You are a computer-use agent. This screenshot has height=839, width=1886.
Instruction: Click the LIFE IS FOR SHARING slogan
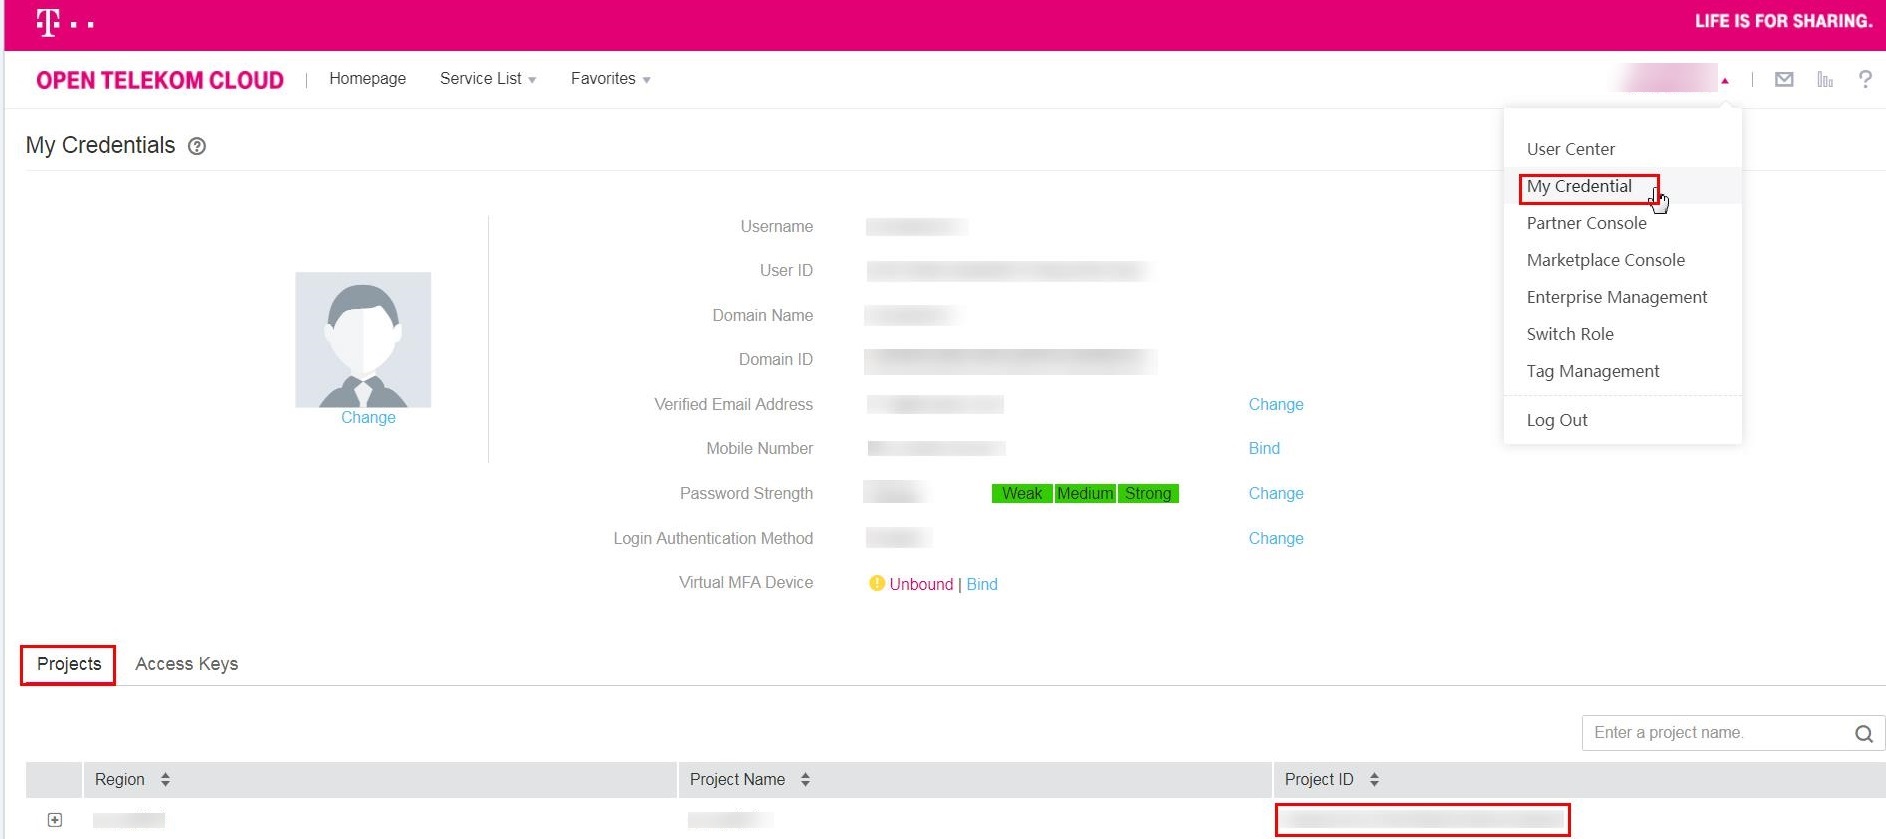(1783, 21)
